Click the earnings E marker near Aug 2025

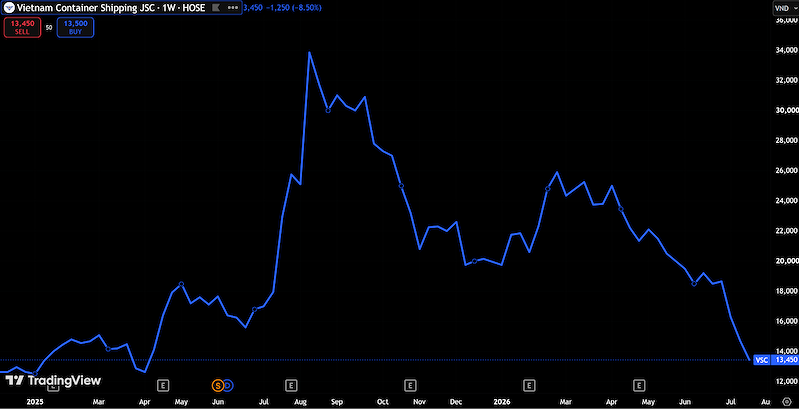pyautogui.click(x=291, y=385)
